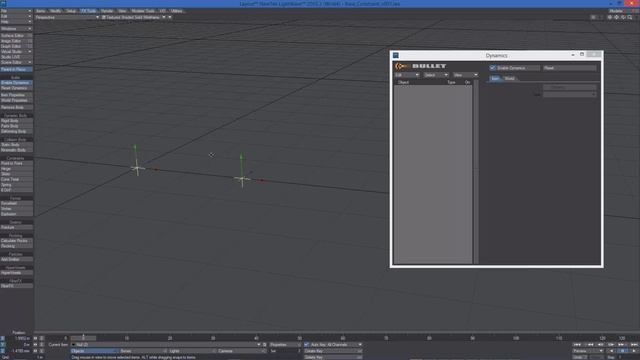This screenshot has height=360, width=640.
Task: Open the Perspective view type dropdown
Action: coord(67,18)
